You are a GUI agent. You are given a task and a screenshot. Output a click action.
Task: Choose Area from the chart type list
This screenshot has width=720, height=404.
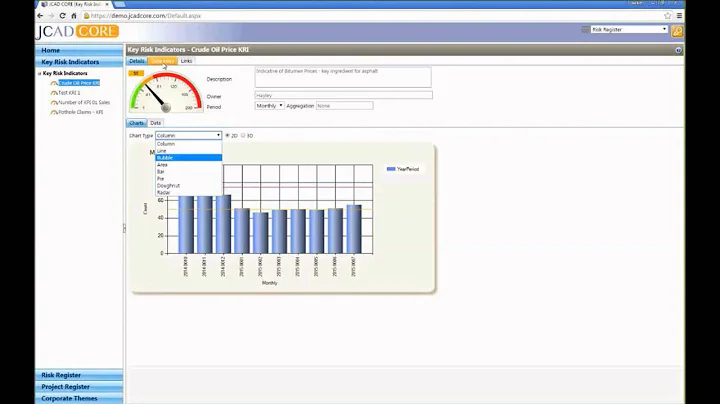coord(189,164)
